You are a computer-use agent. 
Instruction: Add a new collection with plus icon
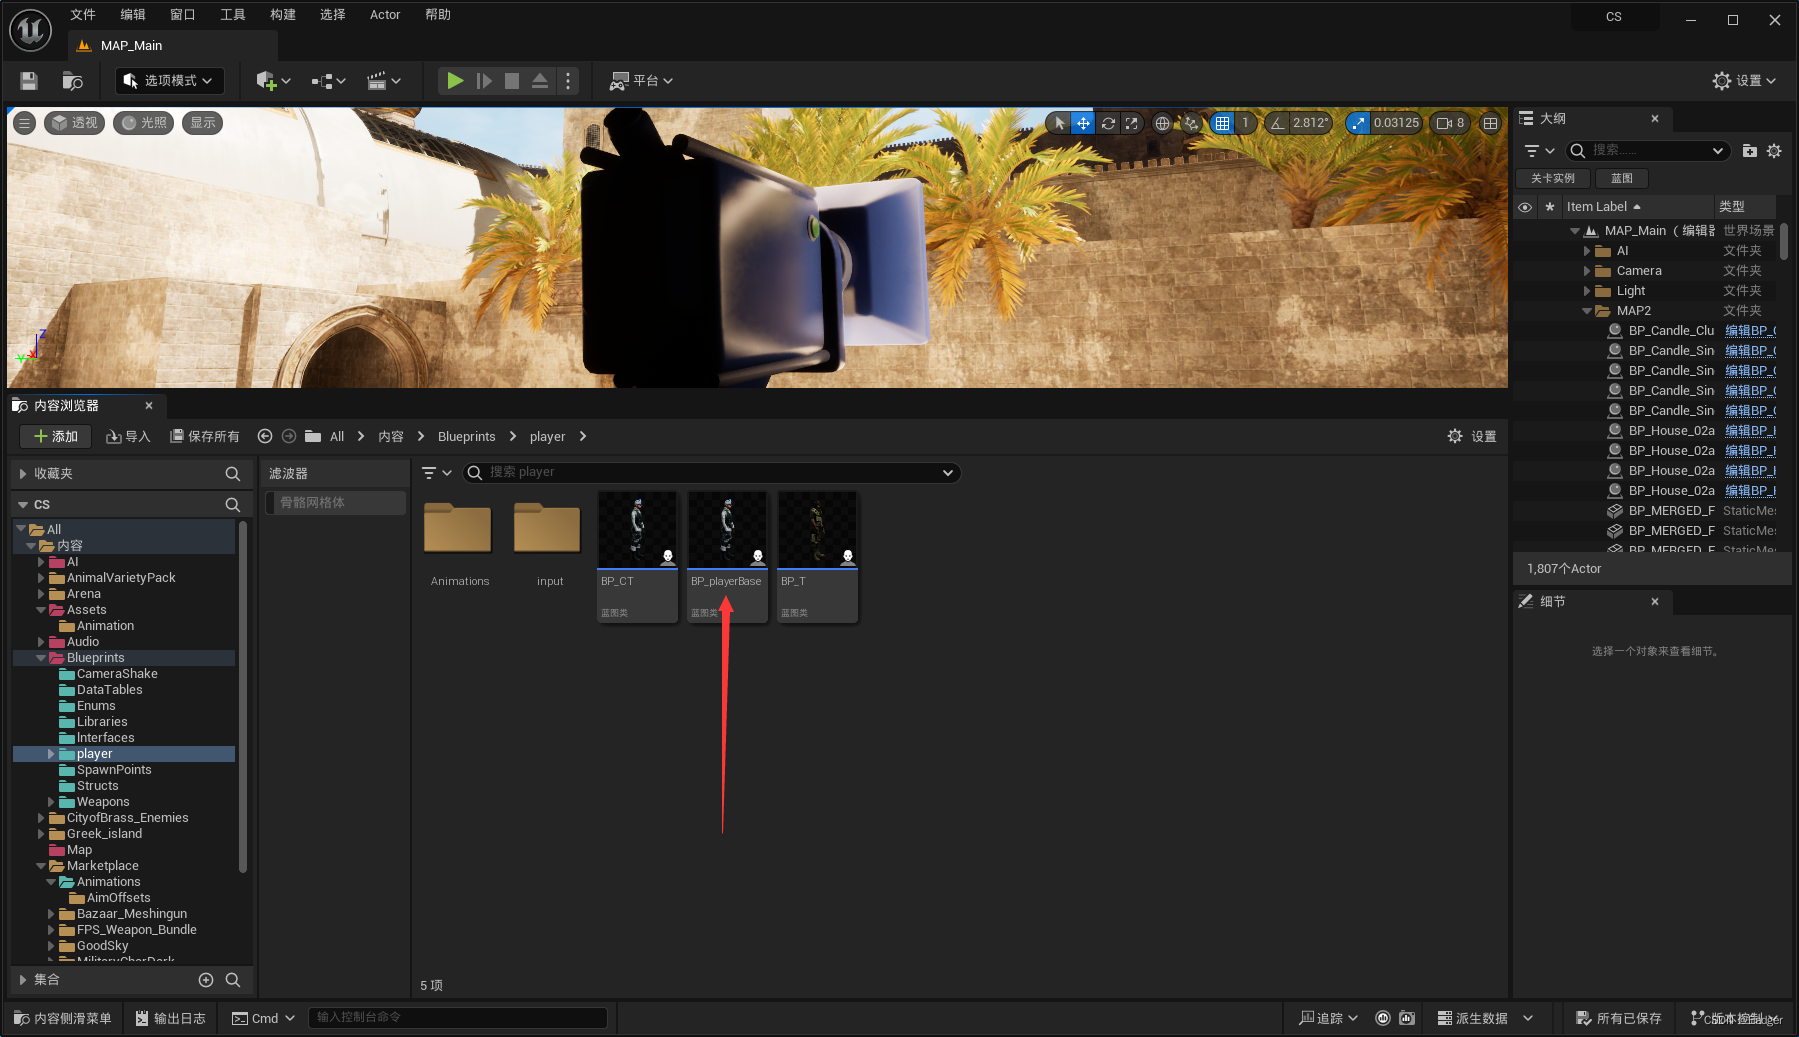(x=206, y=980)
